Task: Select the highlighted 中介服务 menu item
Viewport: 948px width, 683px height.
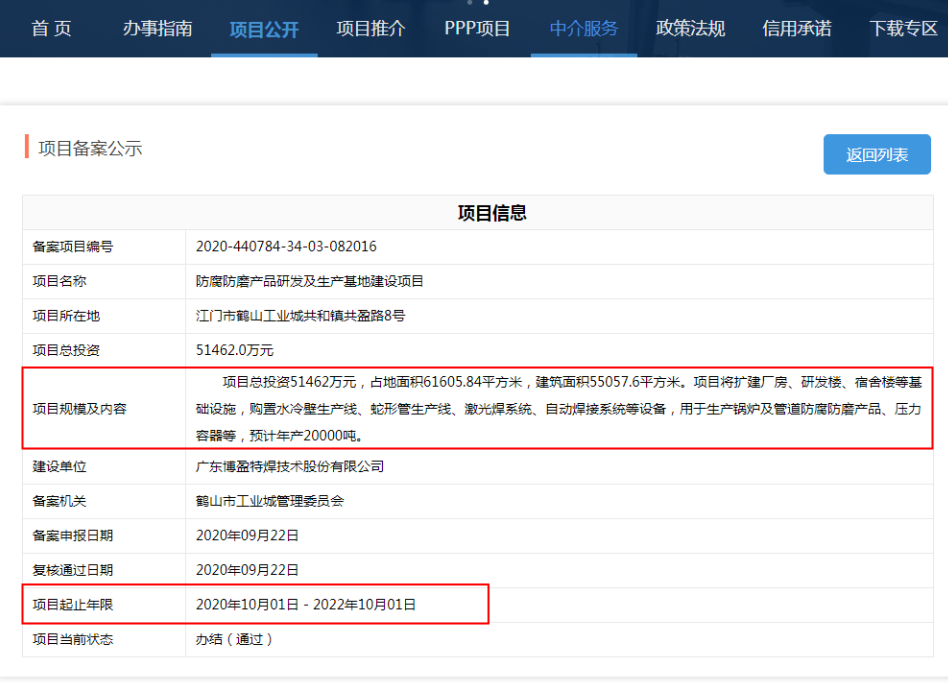Action: click(x=583, y=29)
